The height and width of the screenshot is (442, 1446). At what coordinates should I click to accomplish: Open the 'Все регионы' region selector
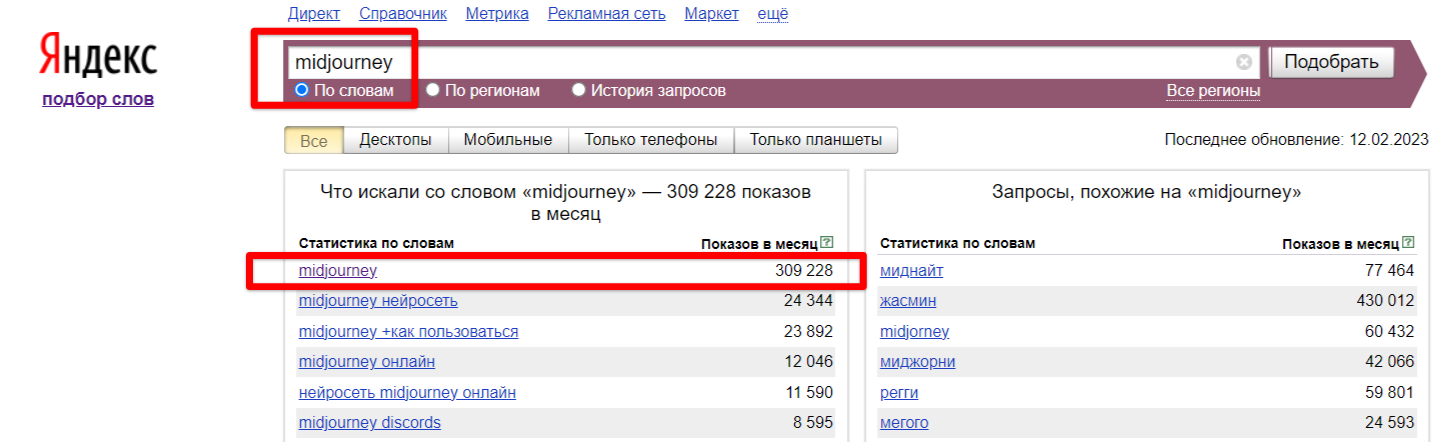tap(1213, 91)
